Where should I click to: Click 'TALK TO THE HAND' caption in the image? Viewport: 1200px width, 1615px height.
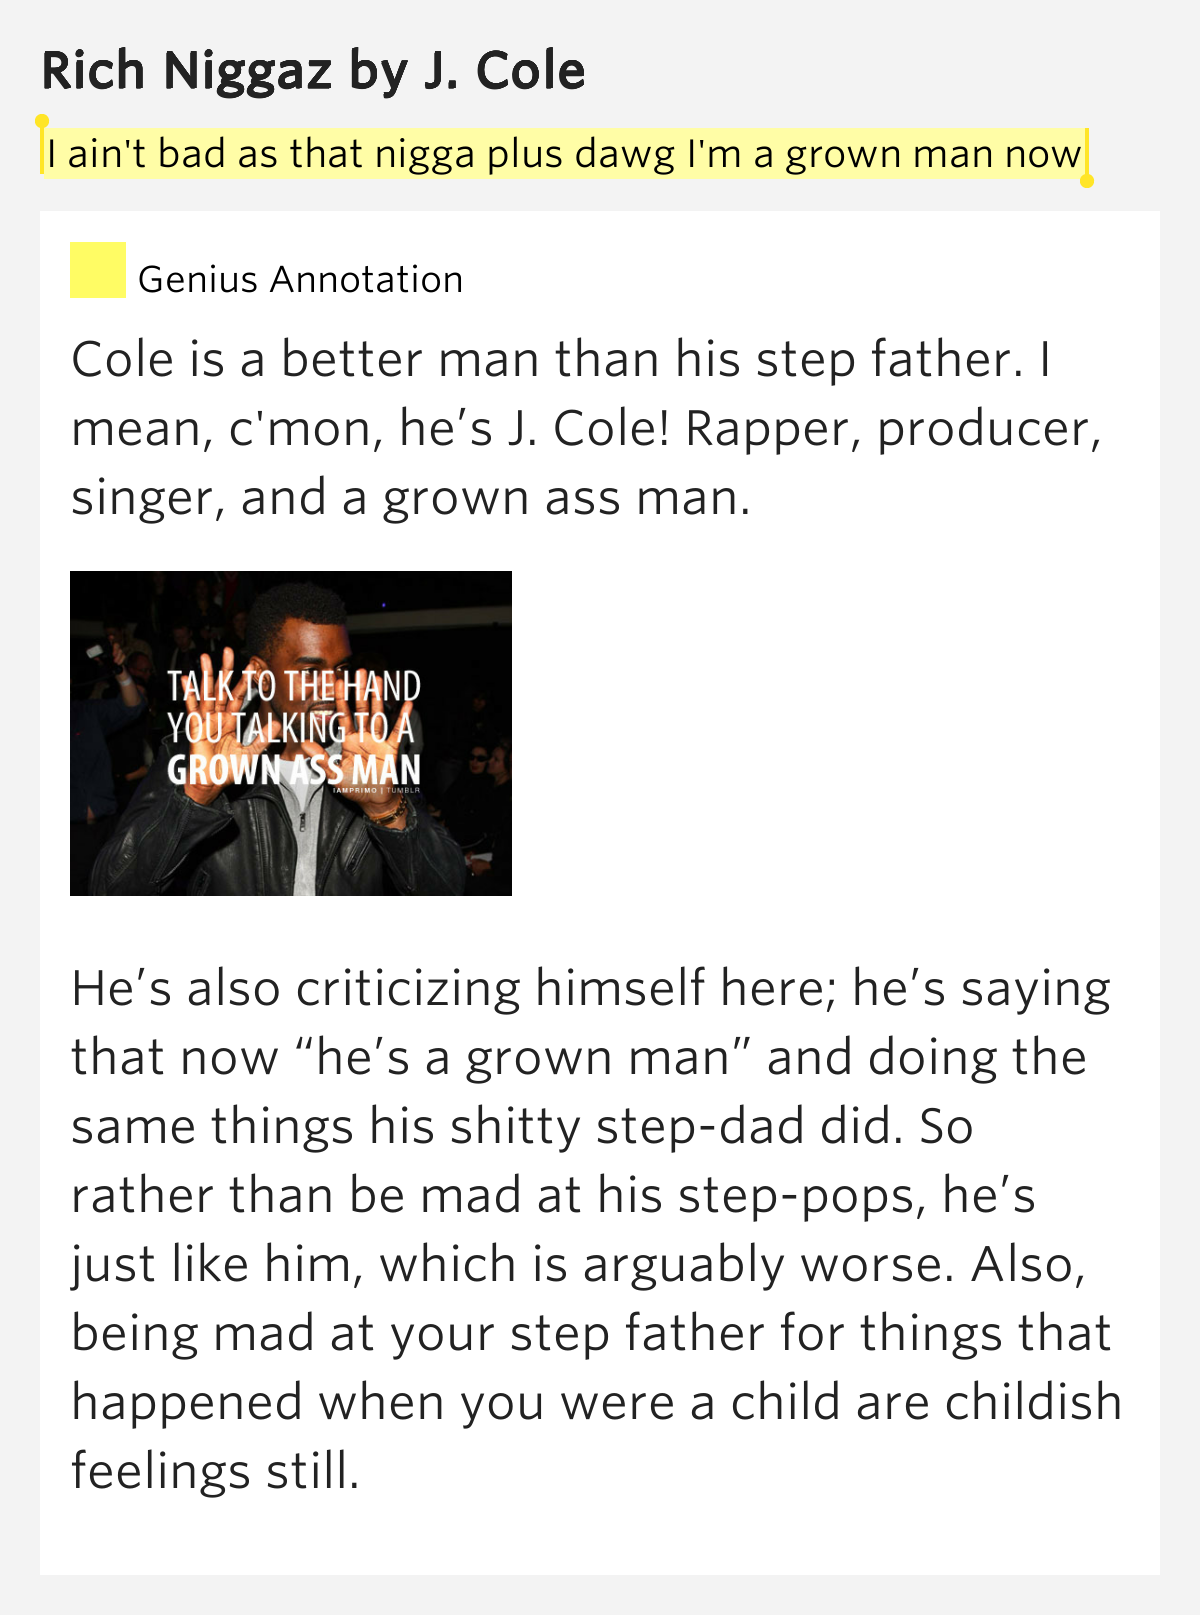coord(293,687)
